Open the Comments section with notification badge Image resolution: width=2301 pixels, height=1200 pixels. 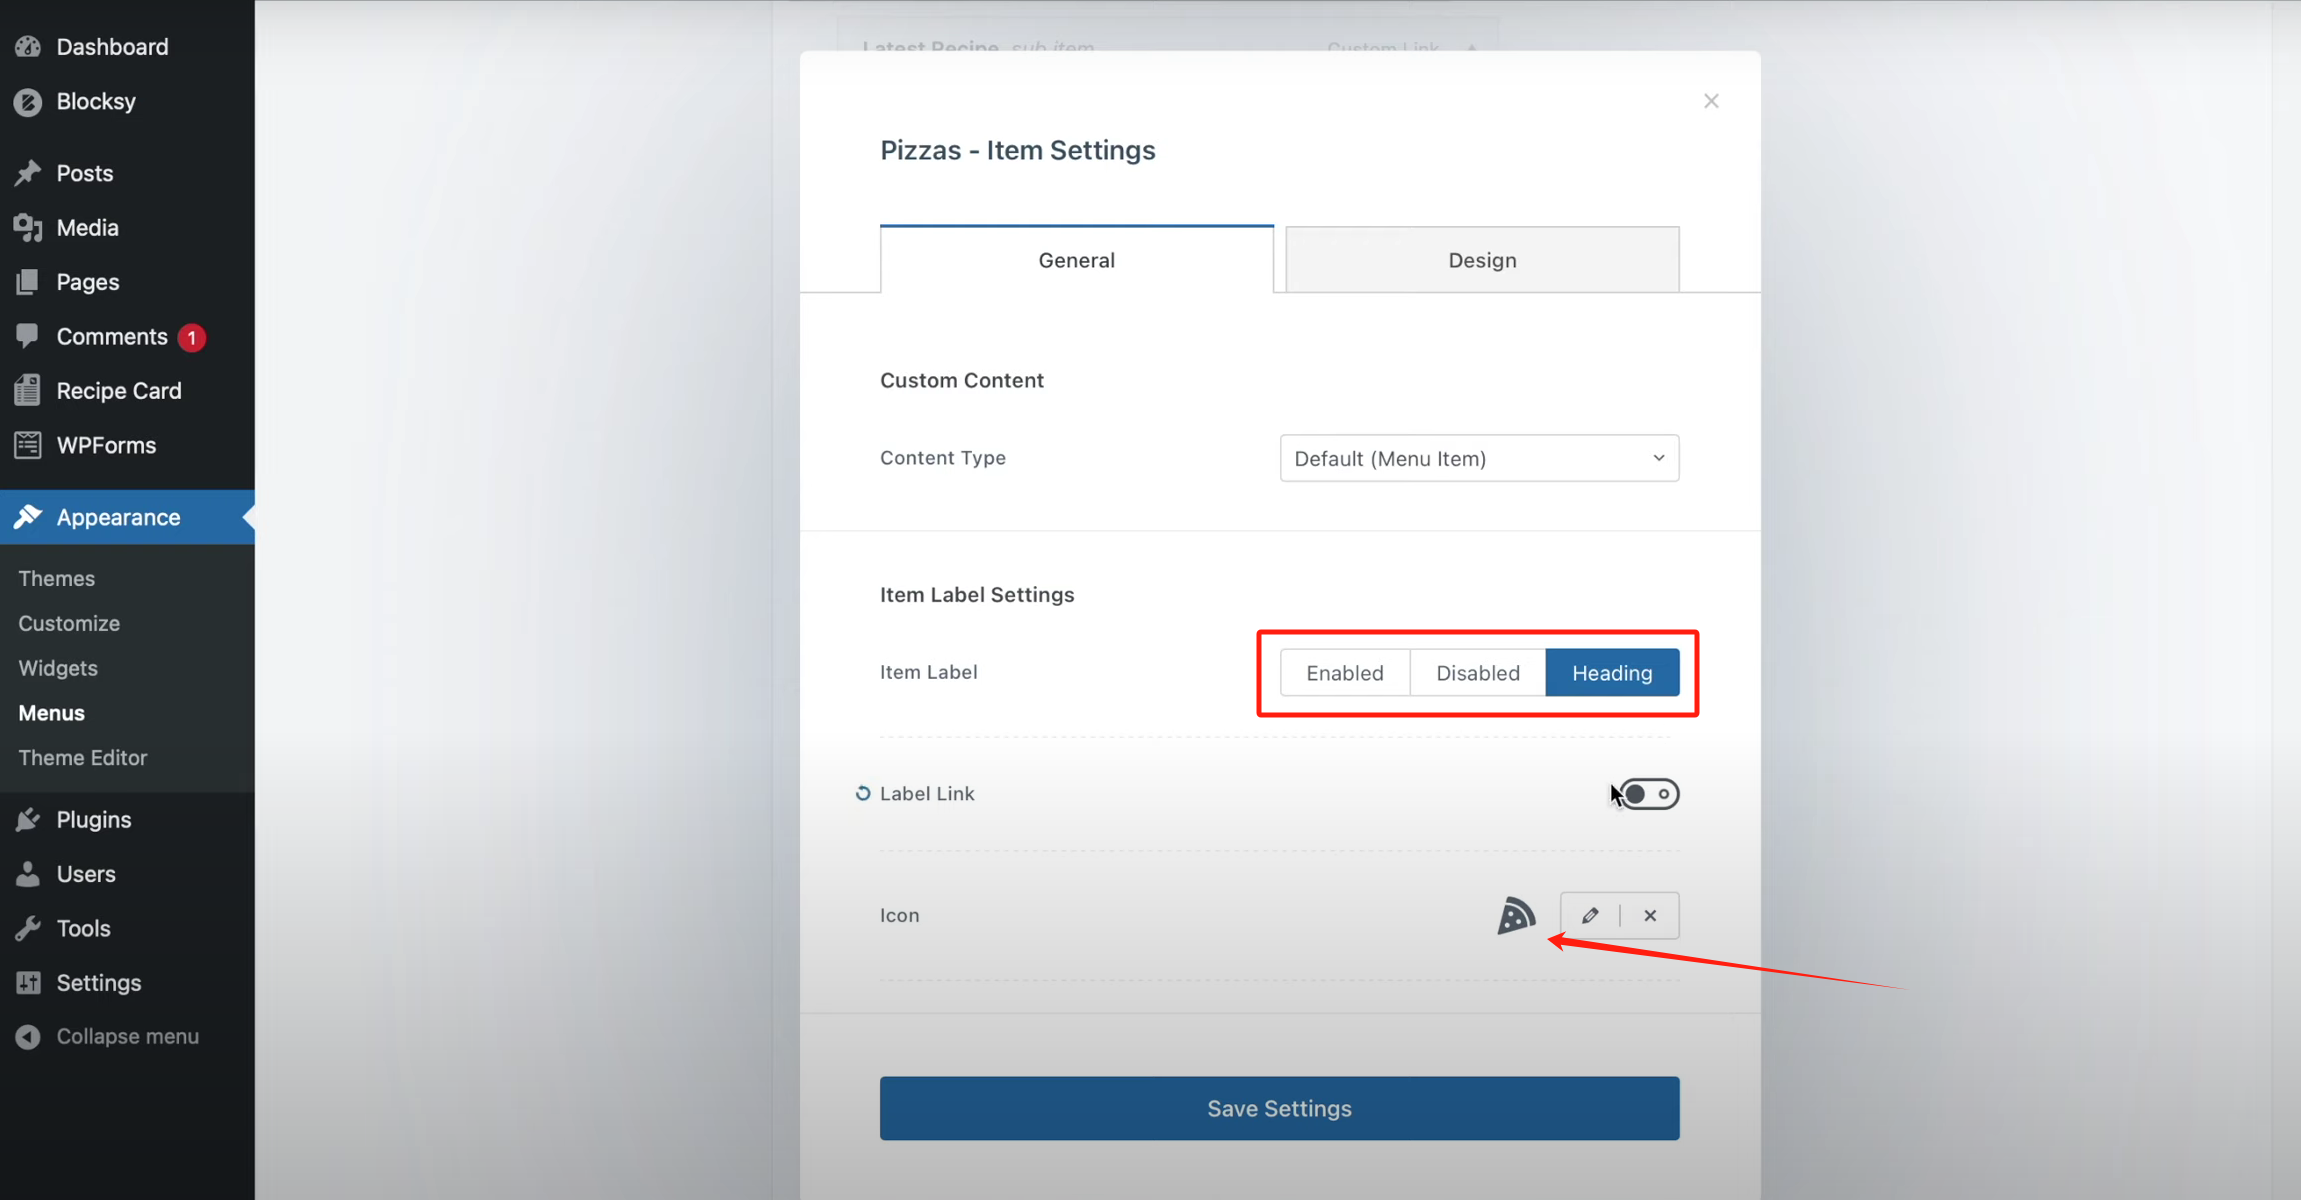(x=111, y=336)
